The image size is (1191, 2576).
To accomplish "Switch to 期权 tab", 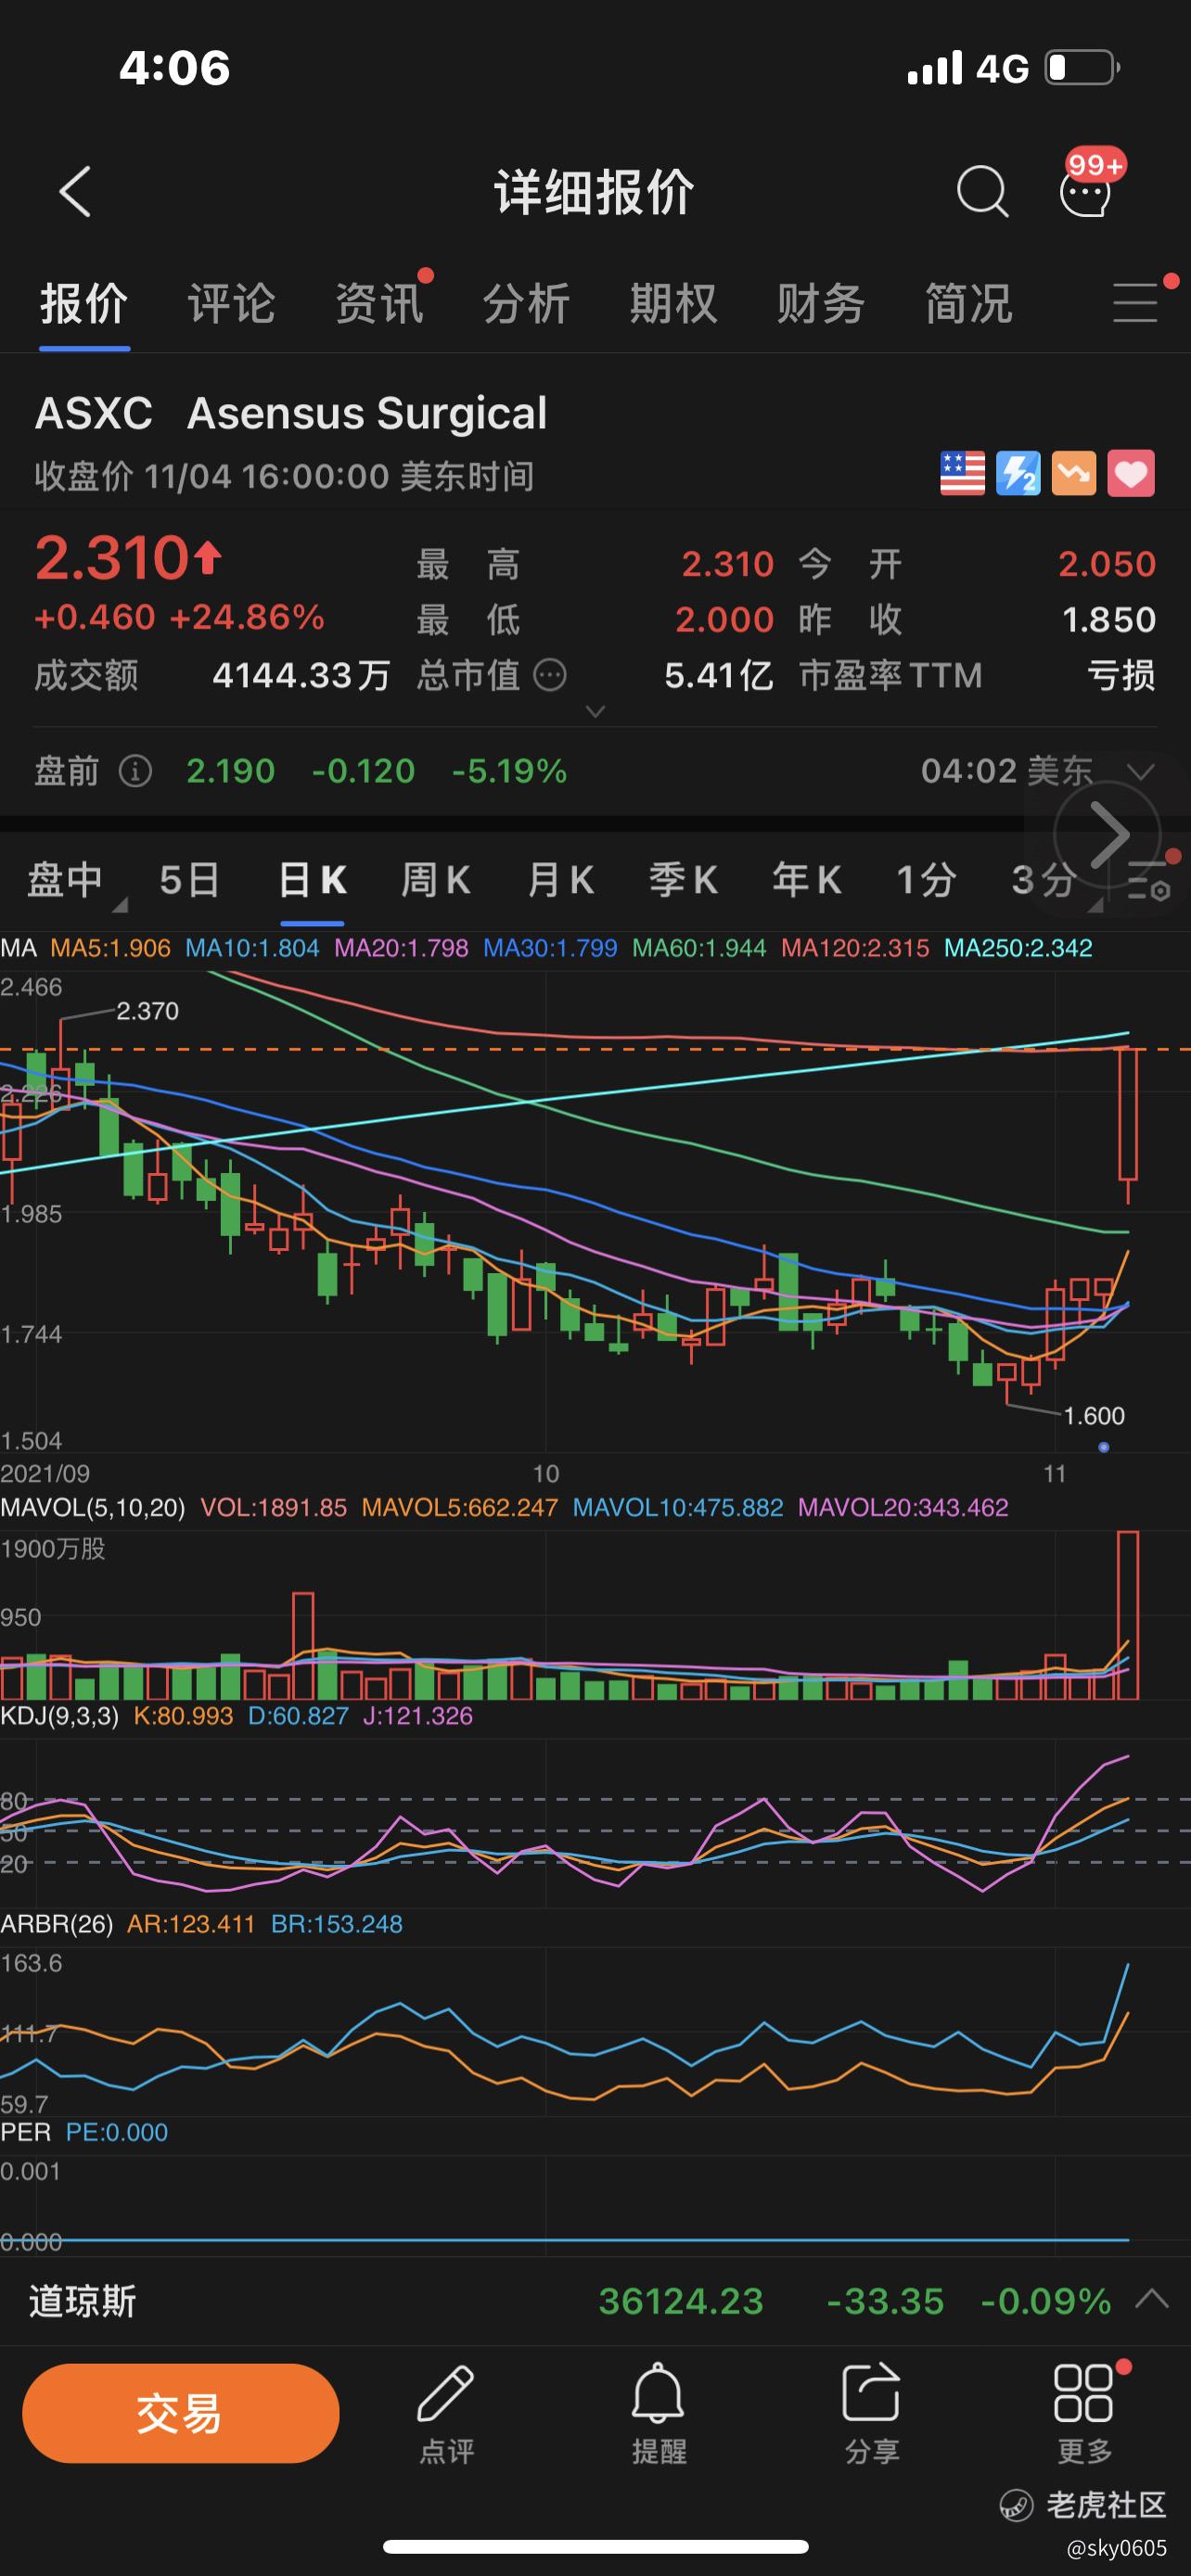I will tap(674, 303).
